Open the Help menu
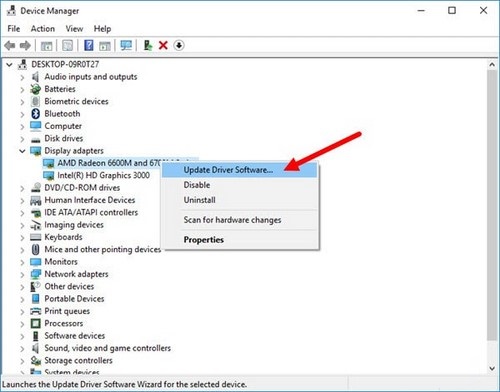 102,29
